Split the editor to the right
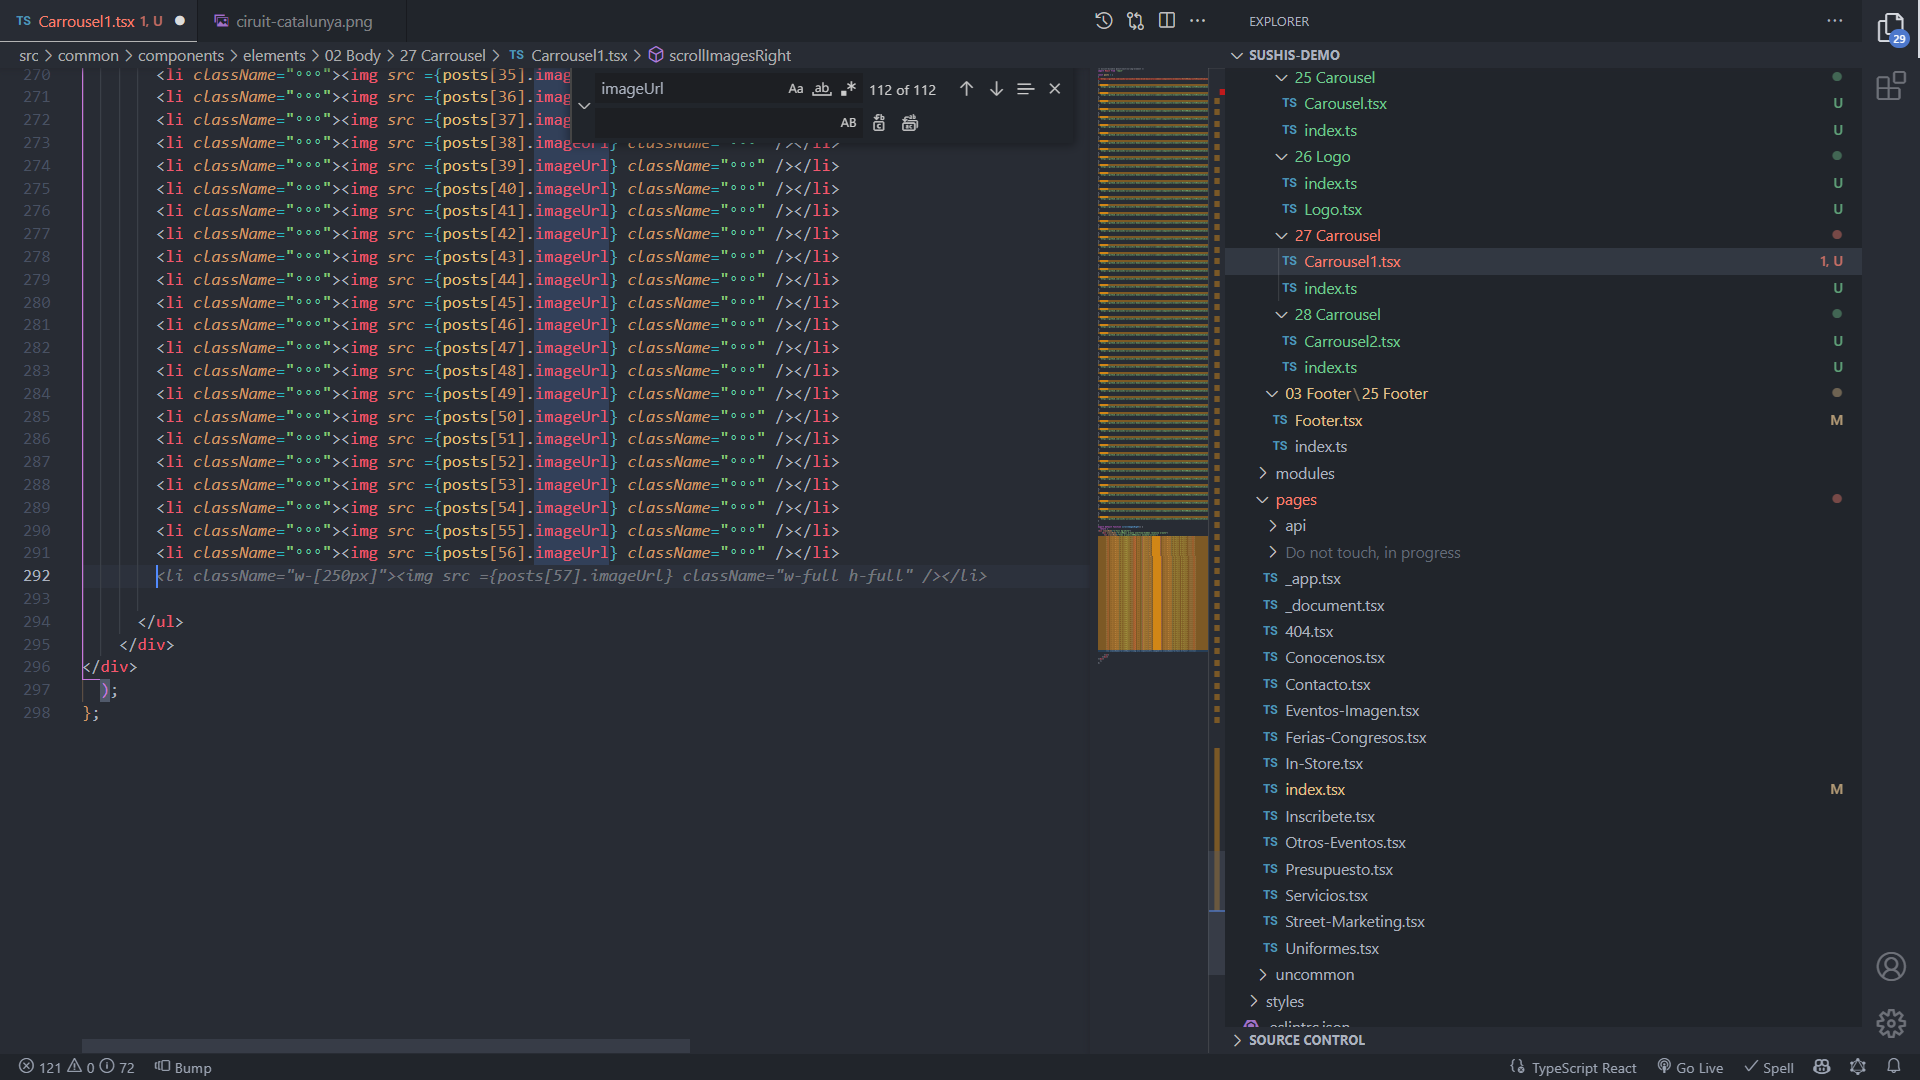Screen dimensions: 1920x1080 tap(1166, 21)
